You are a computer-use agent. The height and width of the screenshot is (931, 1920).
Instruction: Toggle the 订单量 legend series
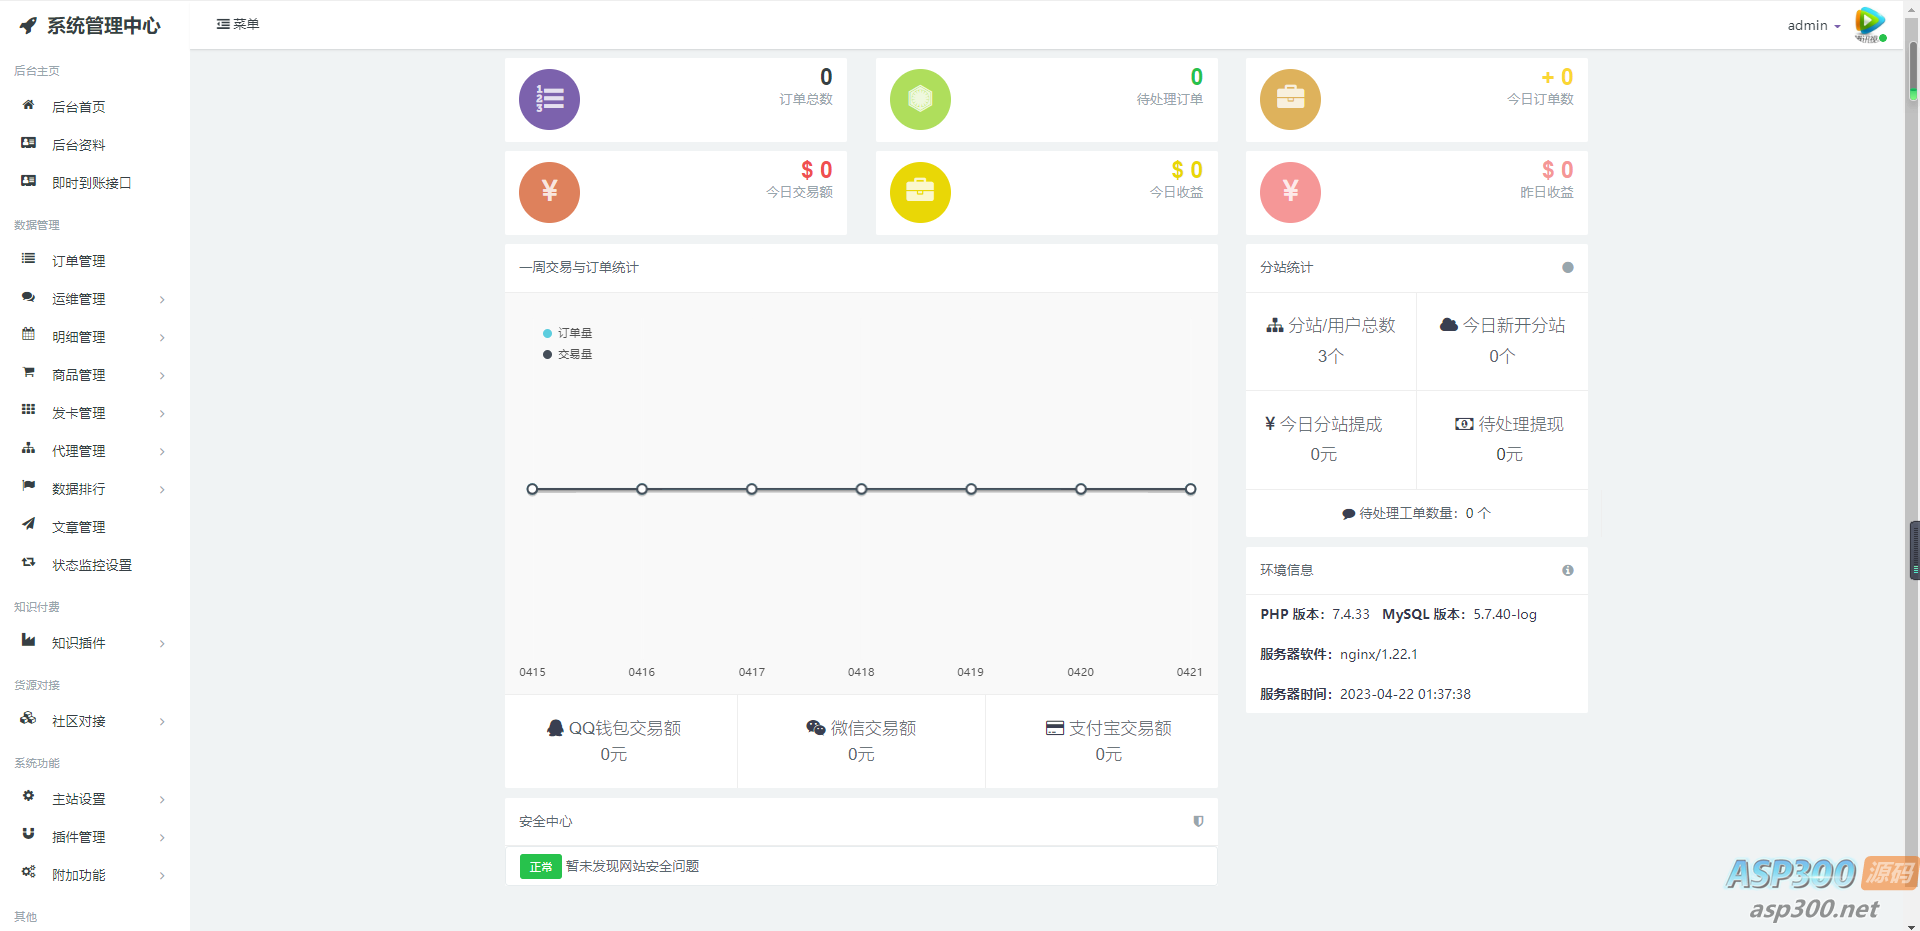(568, 333)
